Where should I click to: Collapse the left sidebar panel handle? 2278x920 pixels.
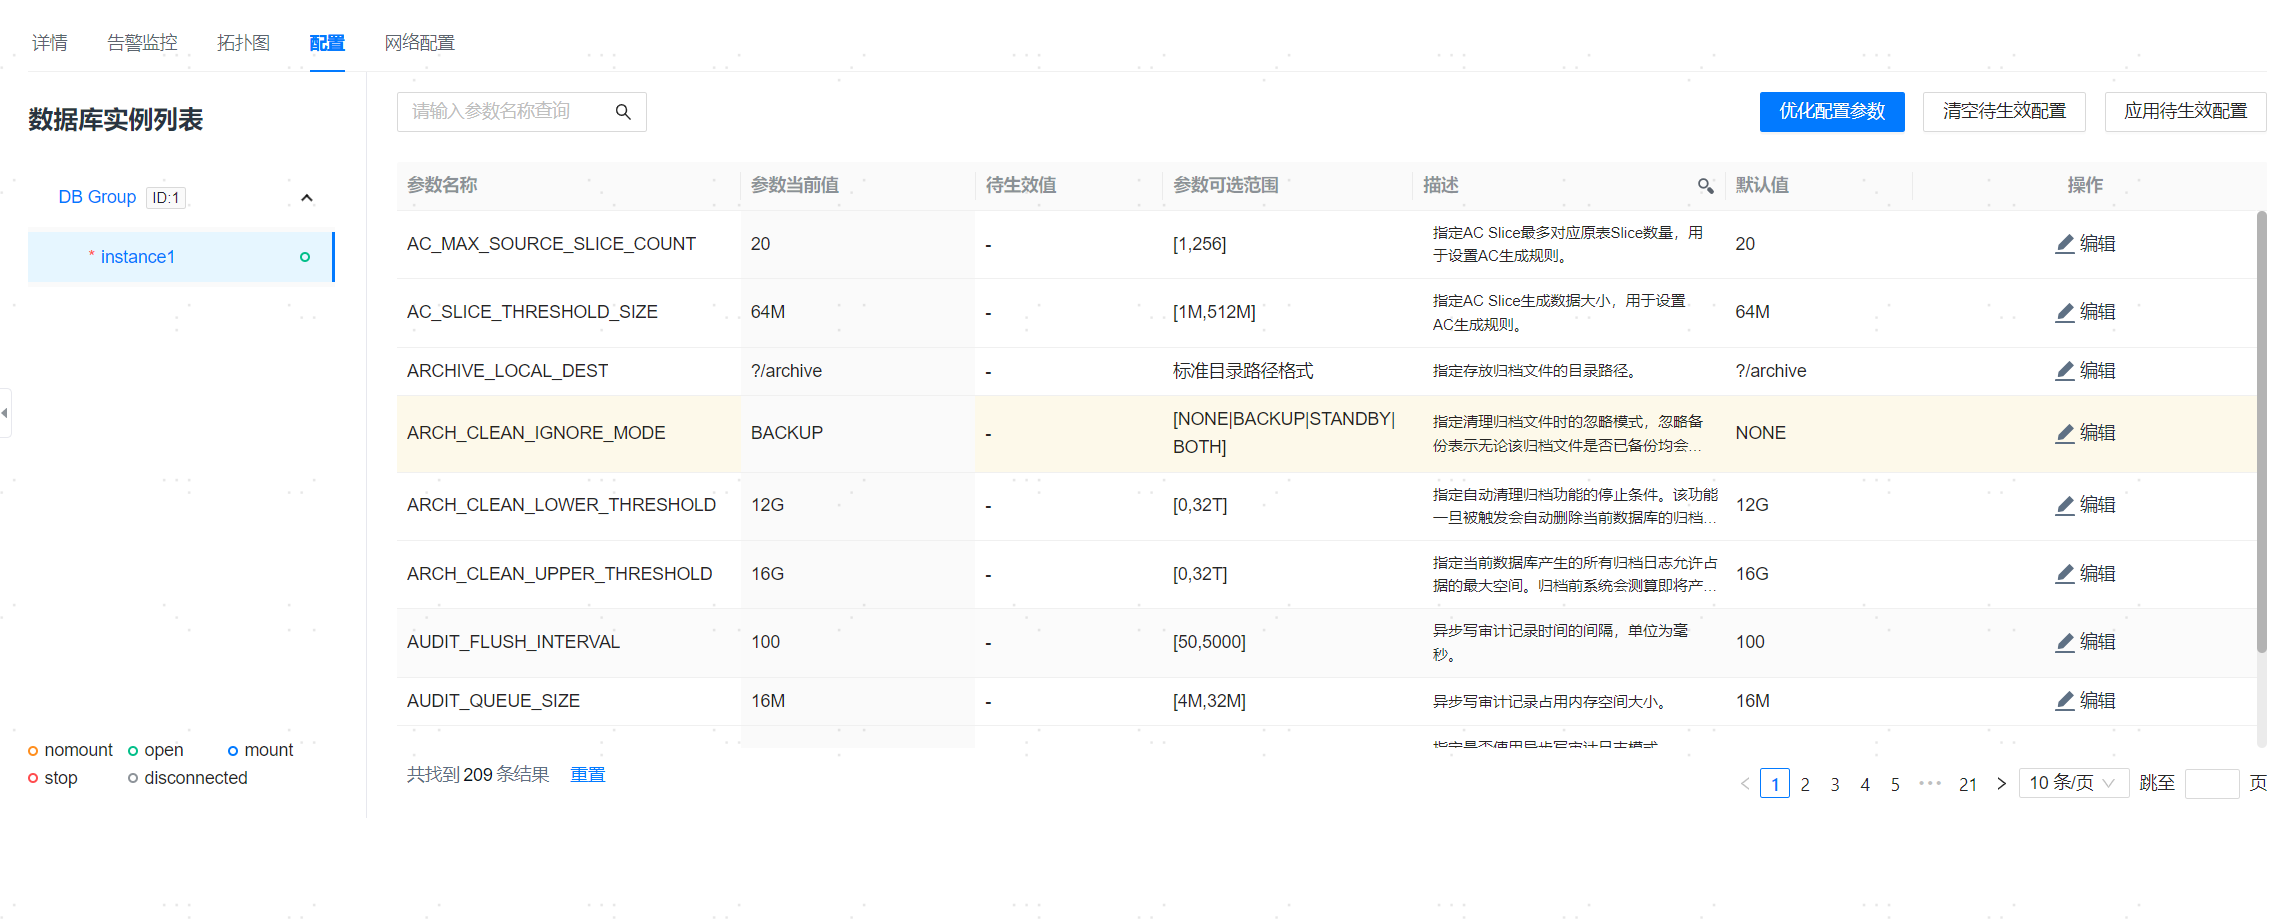click(5, 413)
